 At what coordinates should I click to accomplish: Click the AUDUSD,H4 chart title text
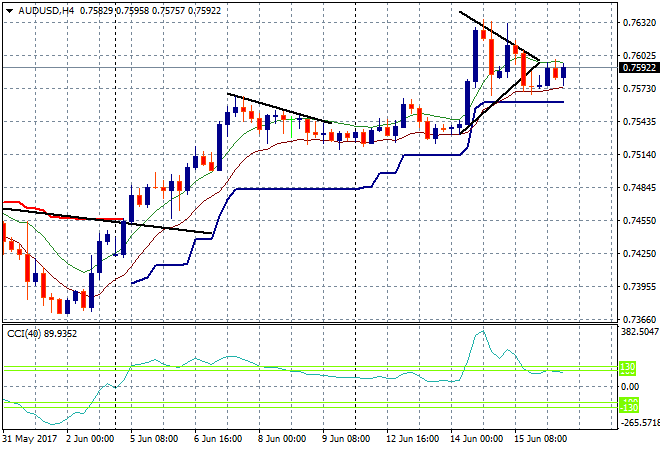pos(46,11)
